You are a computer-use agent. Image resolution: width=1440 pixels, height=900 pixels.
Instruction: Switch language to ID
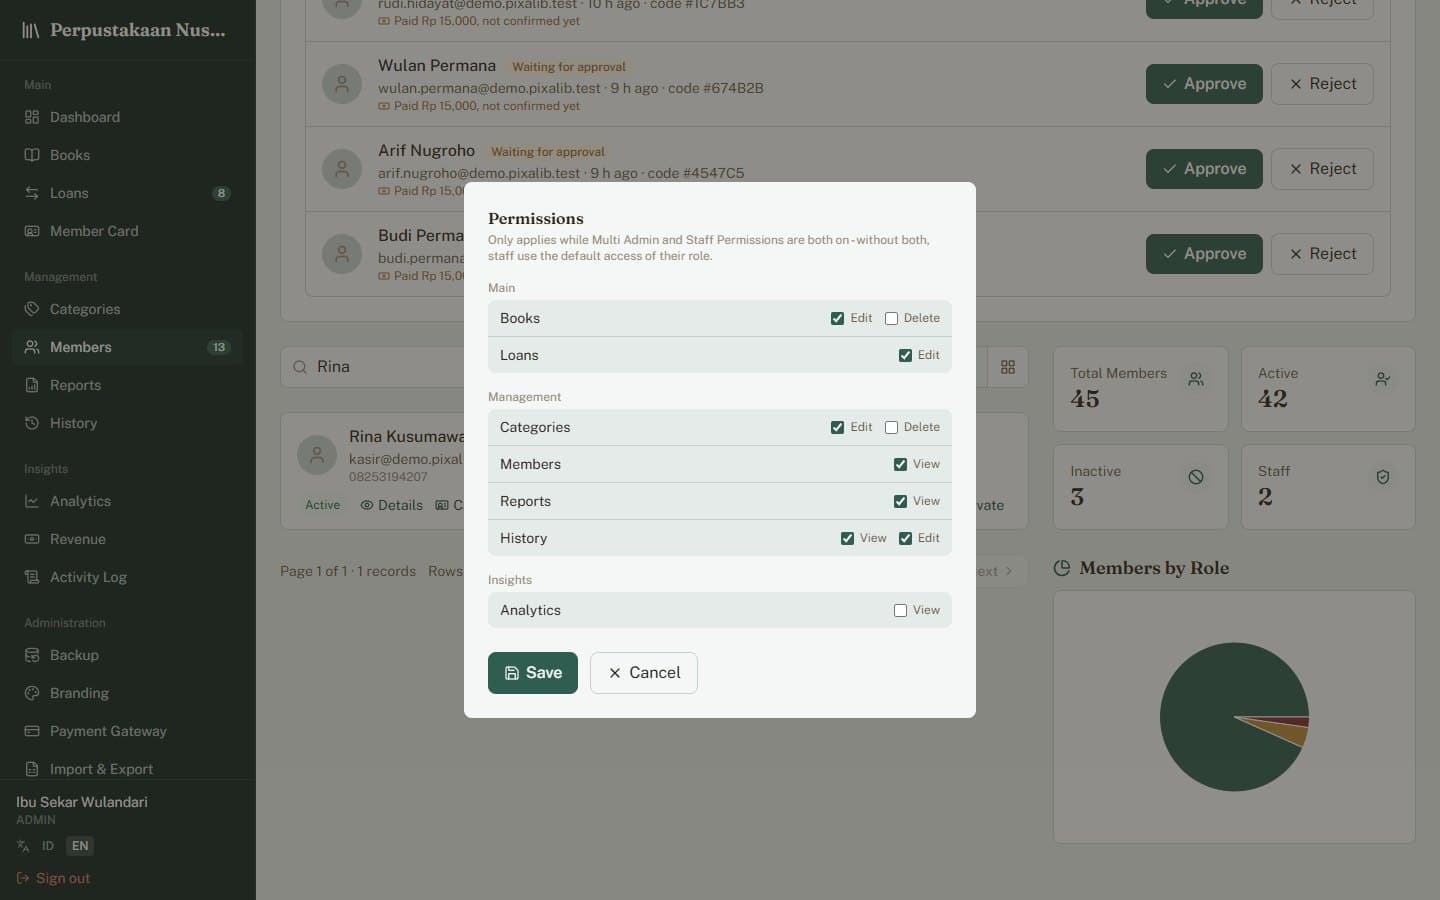click(47, 846)
